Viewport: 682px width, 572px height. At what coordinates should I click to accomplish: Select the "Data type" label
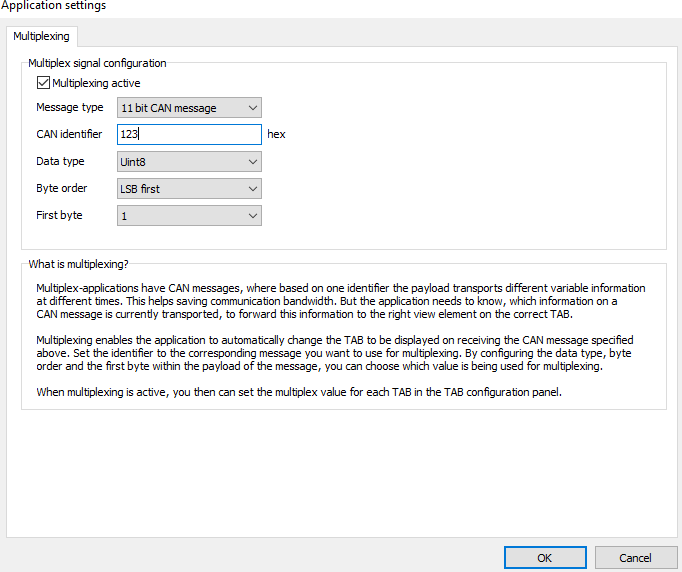pos(60,161)
